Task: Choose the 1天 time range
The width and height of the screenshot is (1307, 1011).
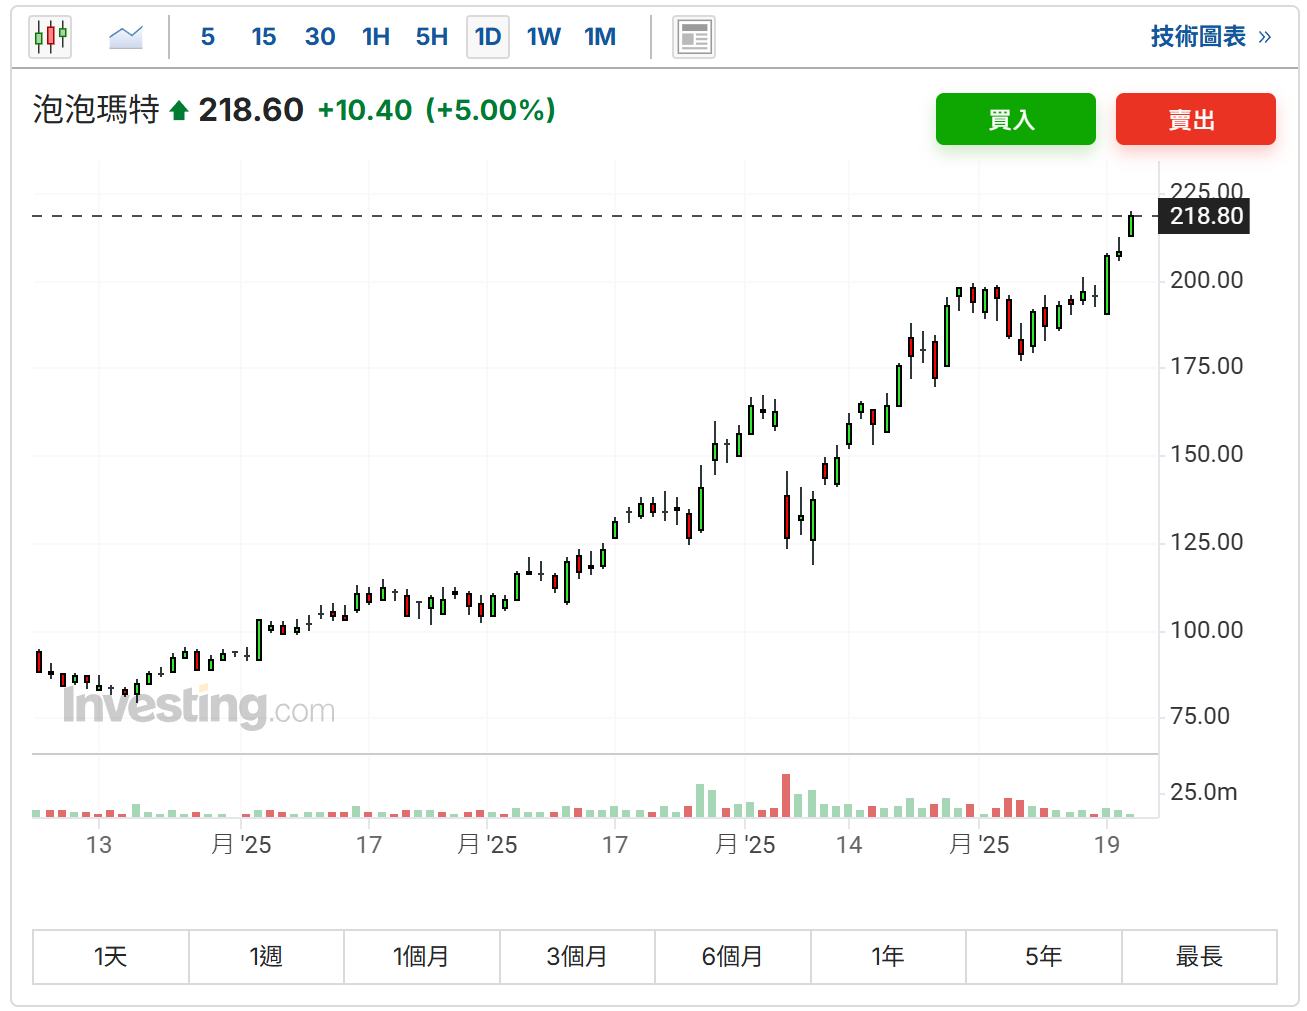Action: coord(111,957)
